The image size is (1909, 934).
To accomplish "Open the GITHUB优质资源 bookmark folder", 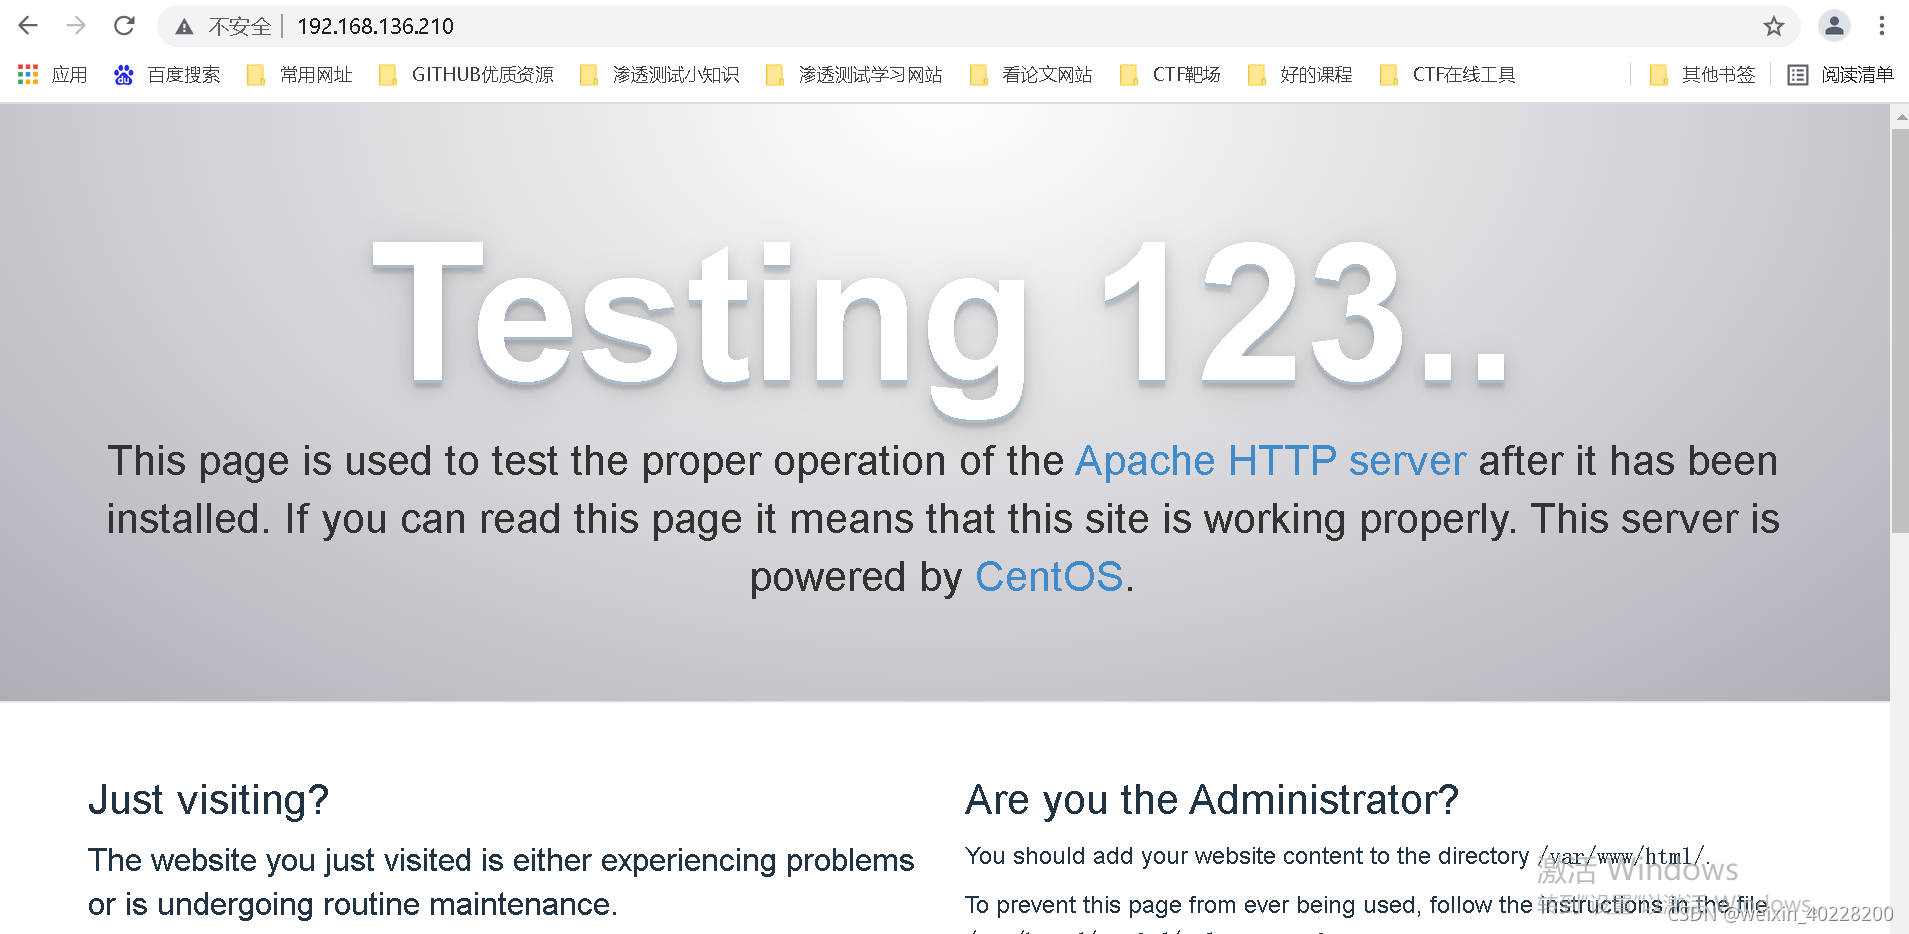I will click(466, 75).
